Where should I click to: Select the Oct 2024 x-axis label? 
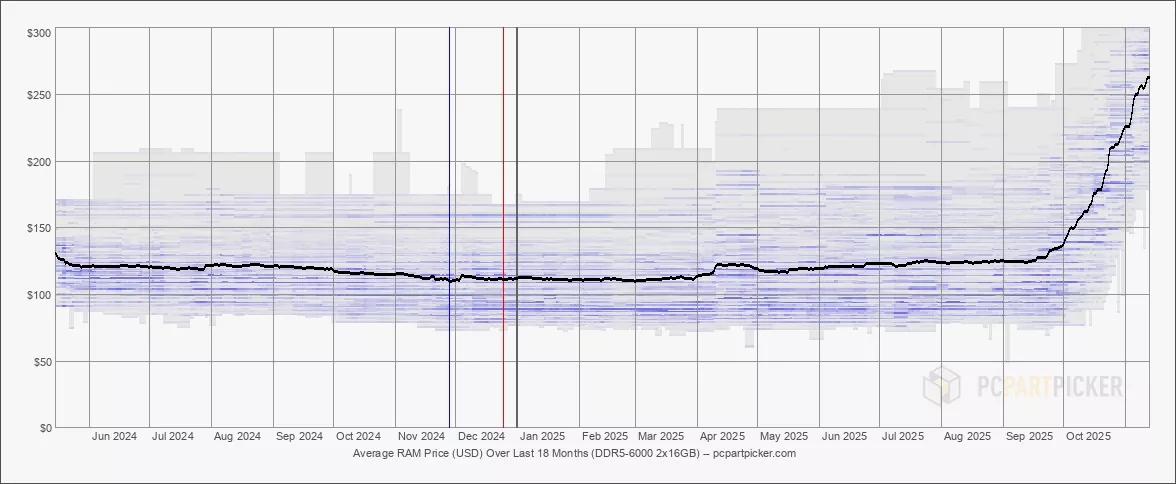tap(358, 437)
